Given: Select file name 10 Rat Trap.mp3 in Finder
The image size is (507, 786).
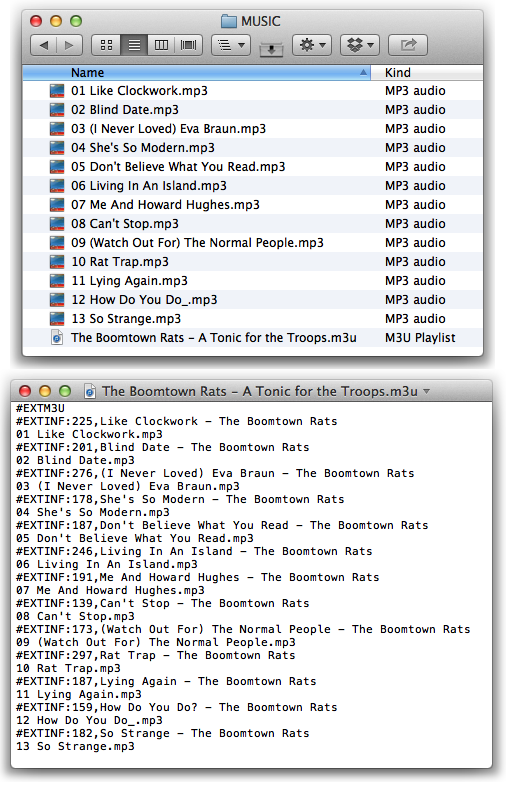Looking at the screenshot, I should click(120, 262).
